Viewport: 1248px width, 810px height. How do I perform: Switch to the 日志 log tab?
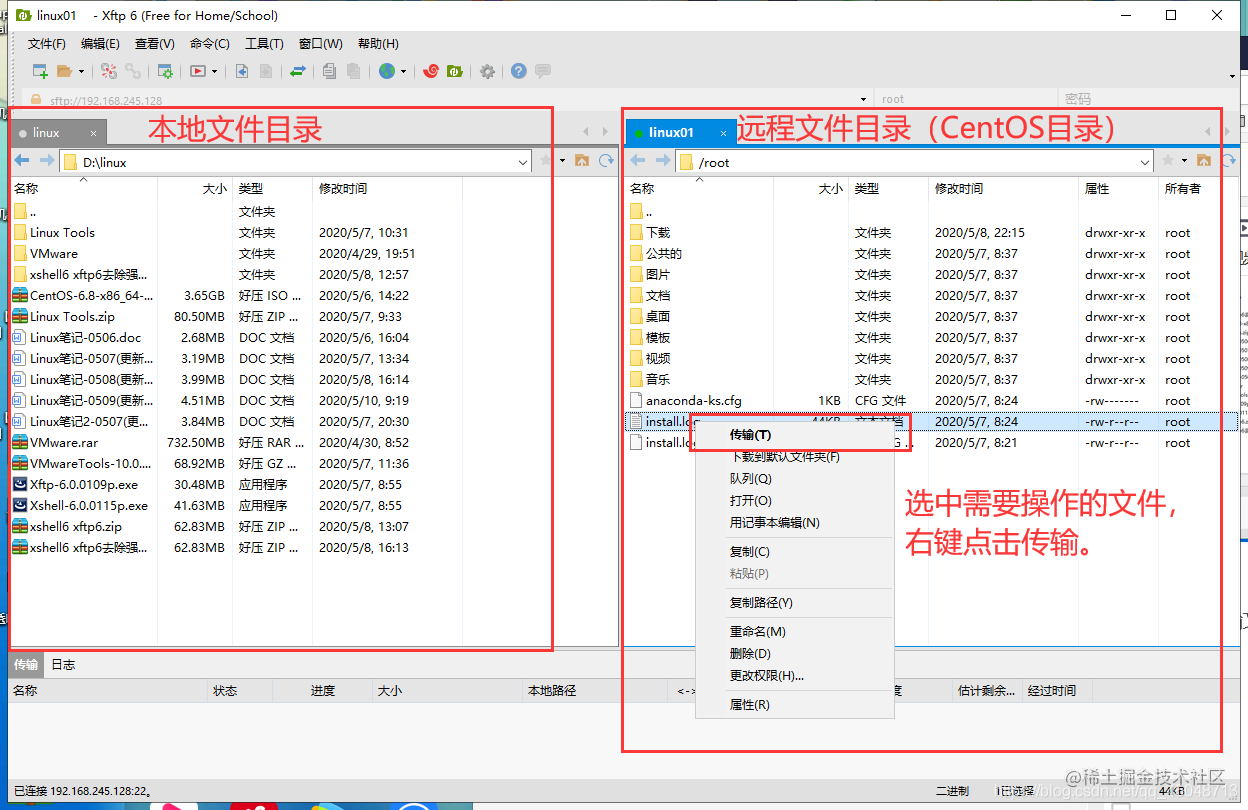point(63,664)
